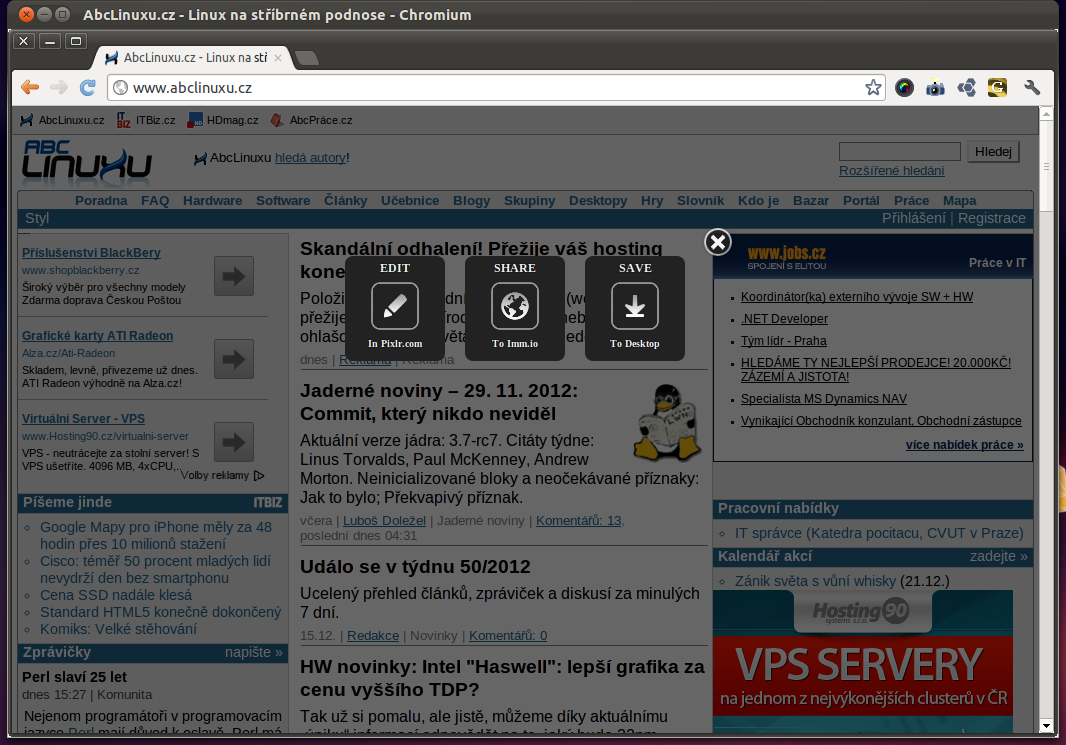1066x745 pixels.
Task: Open the Cena SSD nadále klesá link
Action: pos(116,595)
